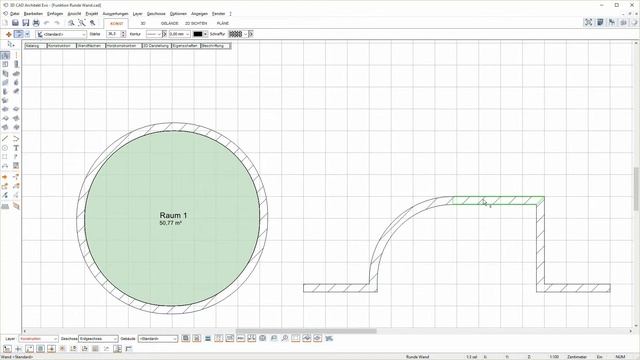Click the Stärke value field 36,5
This screenshot has height=360, width=640.
pyautogui.click(x=113, y=34)
